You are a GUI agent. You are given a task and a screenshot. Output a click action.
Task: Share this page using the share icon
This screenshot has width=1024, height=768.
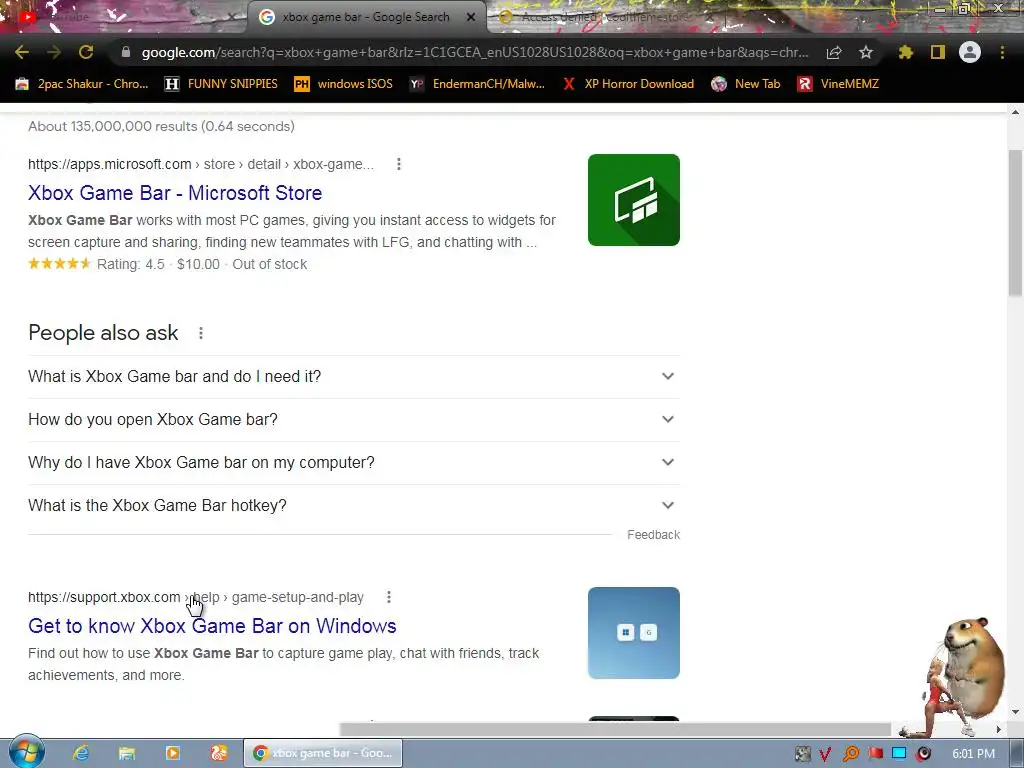(x=834, y=52)
